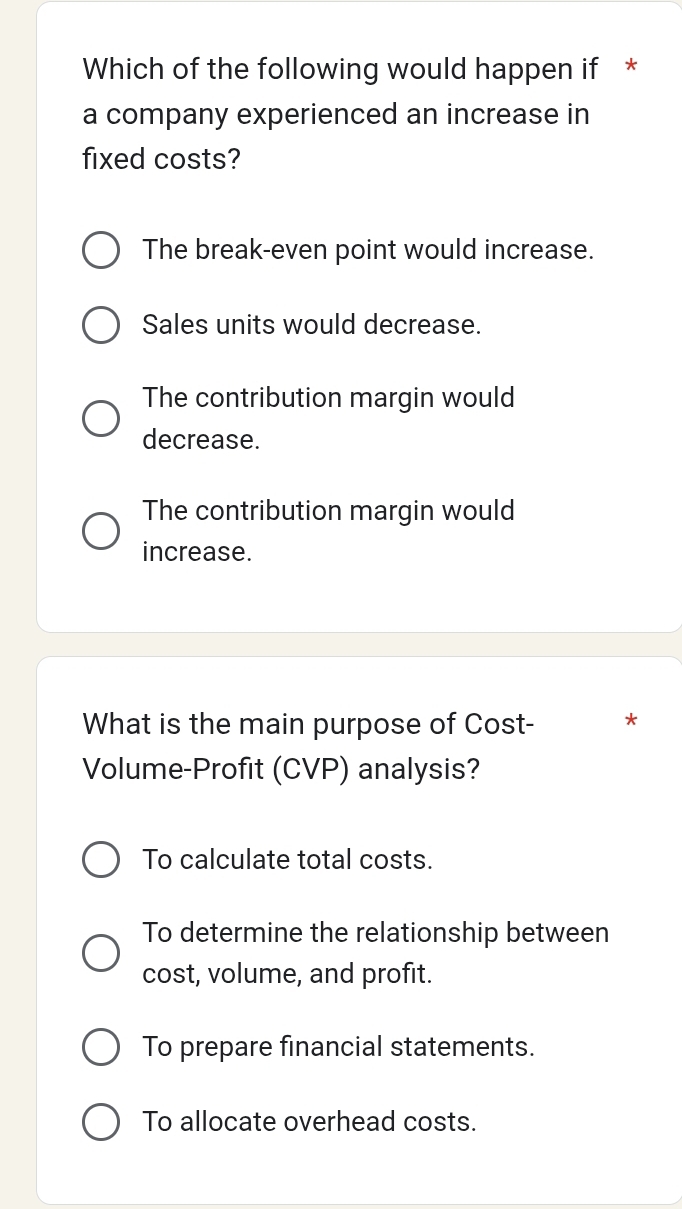Click the fixed costs question title text
Image resolution: width=682 pixels, height=1209 pixels.
(x=340, y=114)
